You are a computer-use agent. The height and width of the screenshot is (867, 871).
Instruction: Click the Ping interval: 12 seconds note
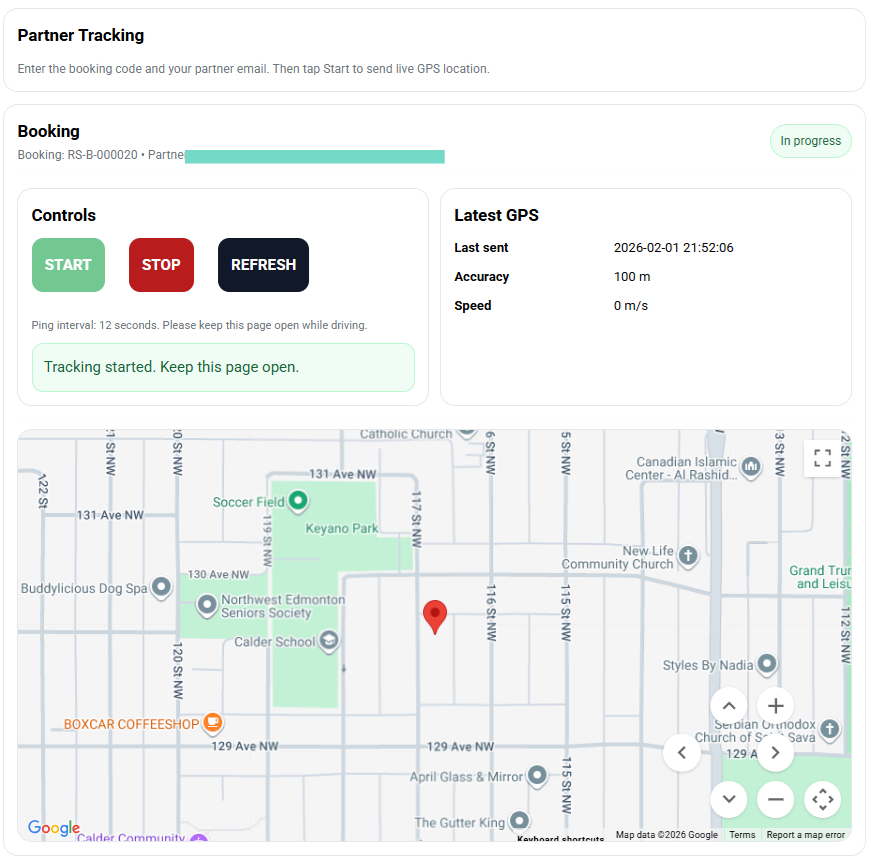199,325
